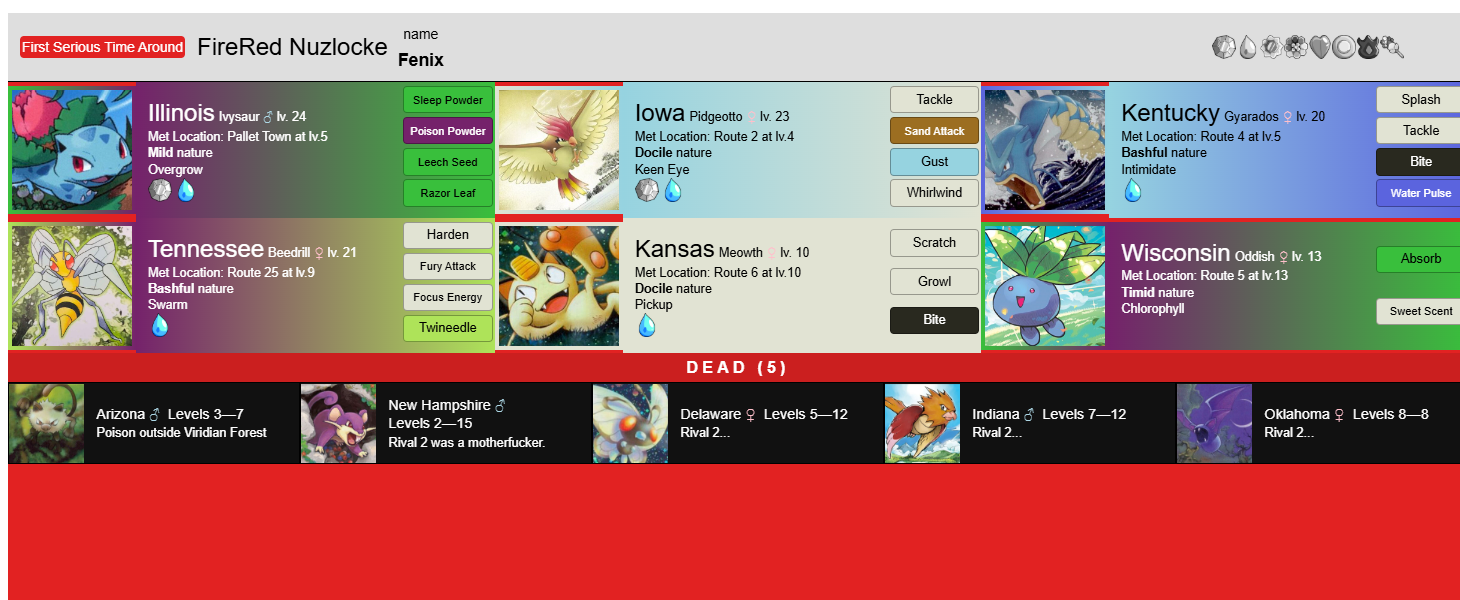
Task: Click the male symbol beside Indiana
Action: pyautogui.click(x=1028, y=414)
